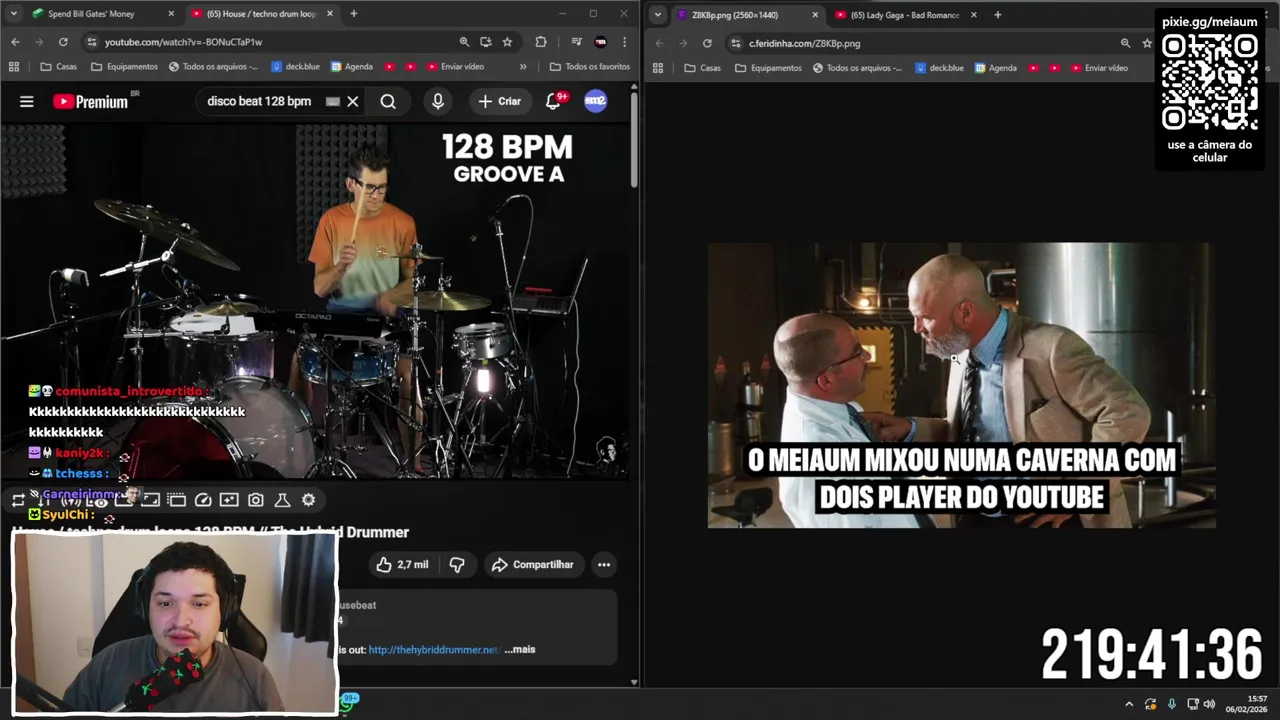This screenshot has height=720, width=1280.
Task: Open Extensions puzzle icon in left browser
Action: click(x=541, y=42)
